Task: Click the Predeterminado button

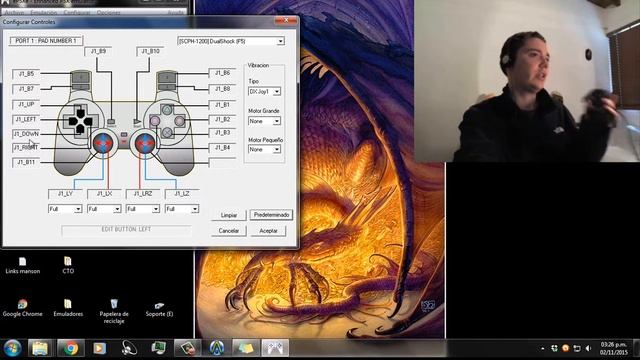Action: click(x=271, y=215)
